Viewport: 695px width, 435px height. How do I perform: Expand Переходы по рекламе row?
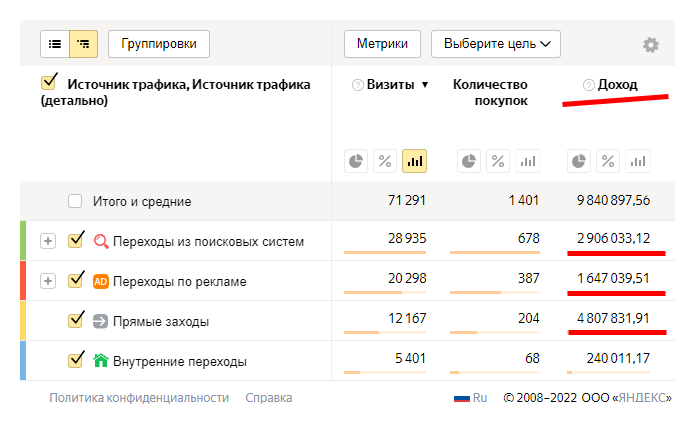47,281
